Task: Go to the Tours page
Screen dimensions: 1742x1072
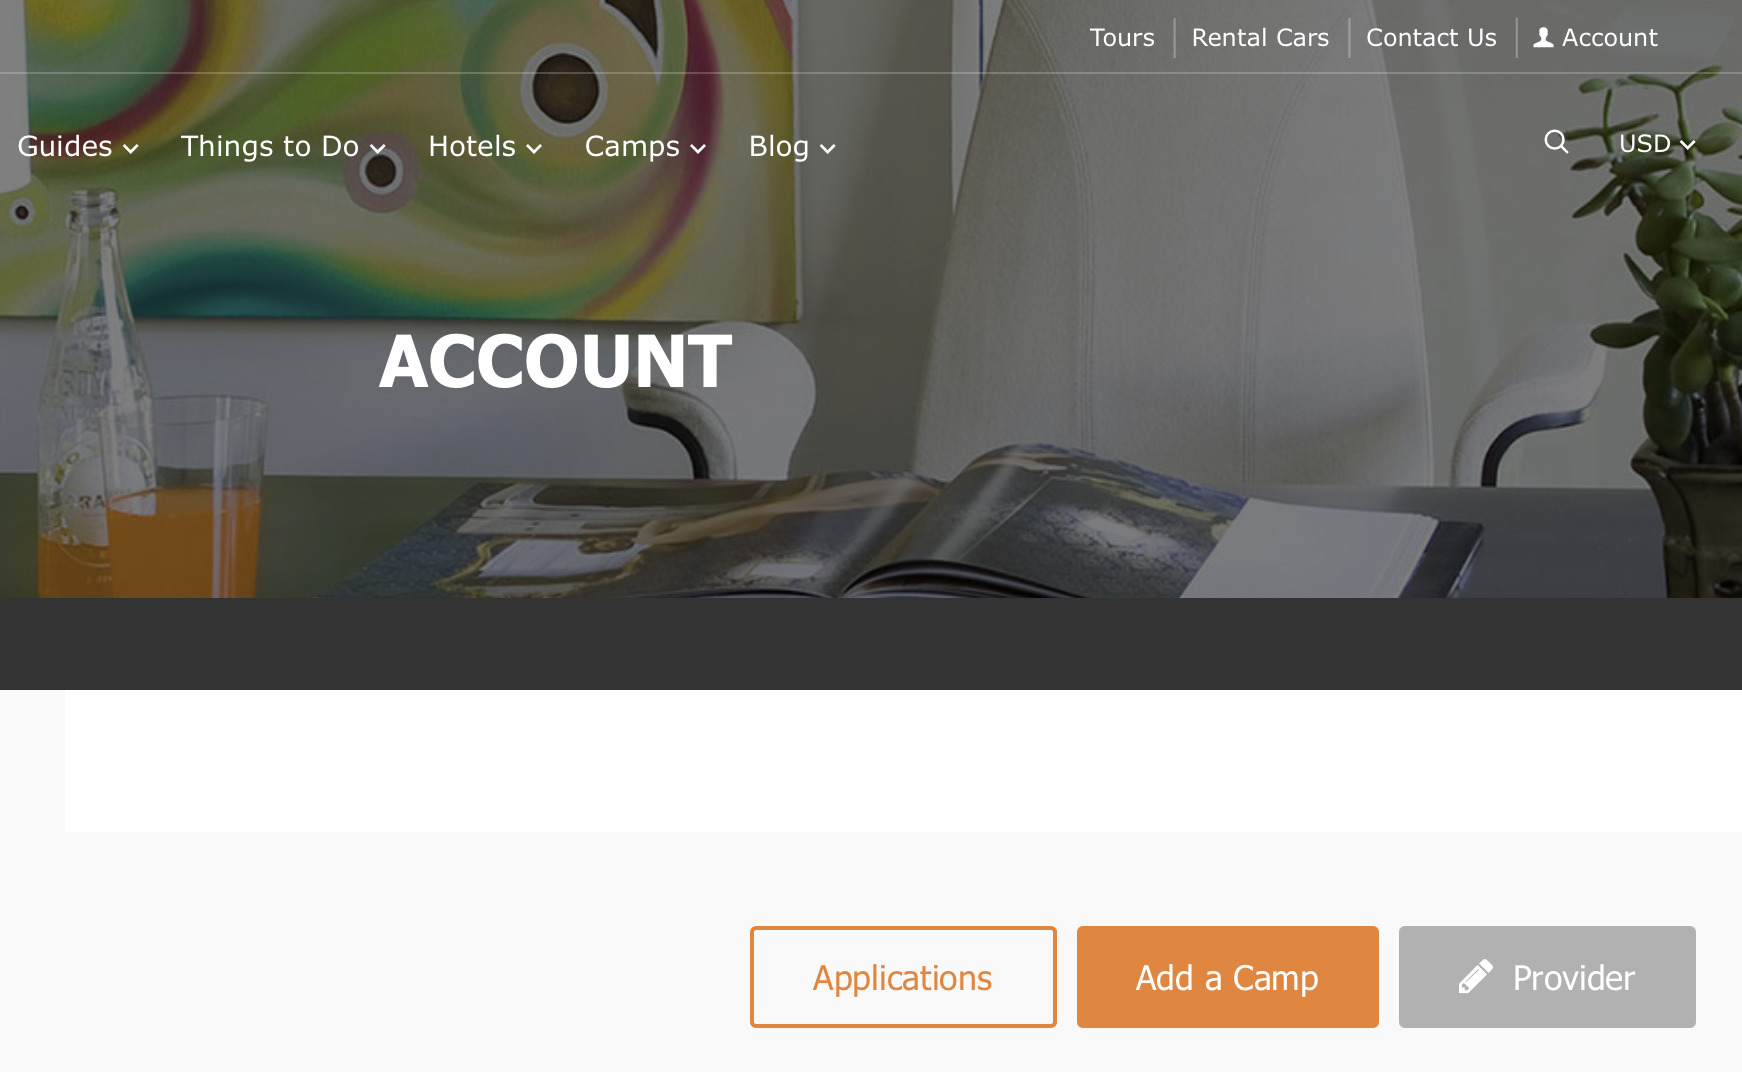Action: pos(1122,38)
